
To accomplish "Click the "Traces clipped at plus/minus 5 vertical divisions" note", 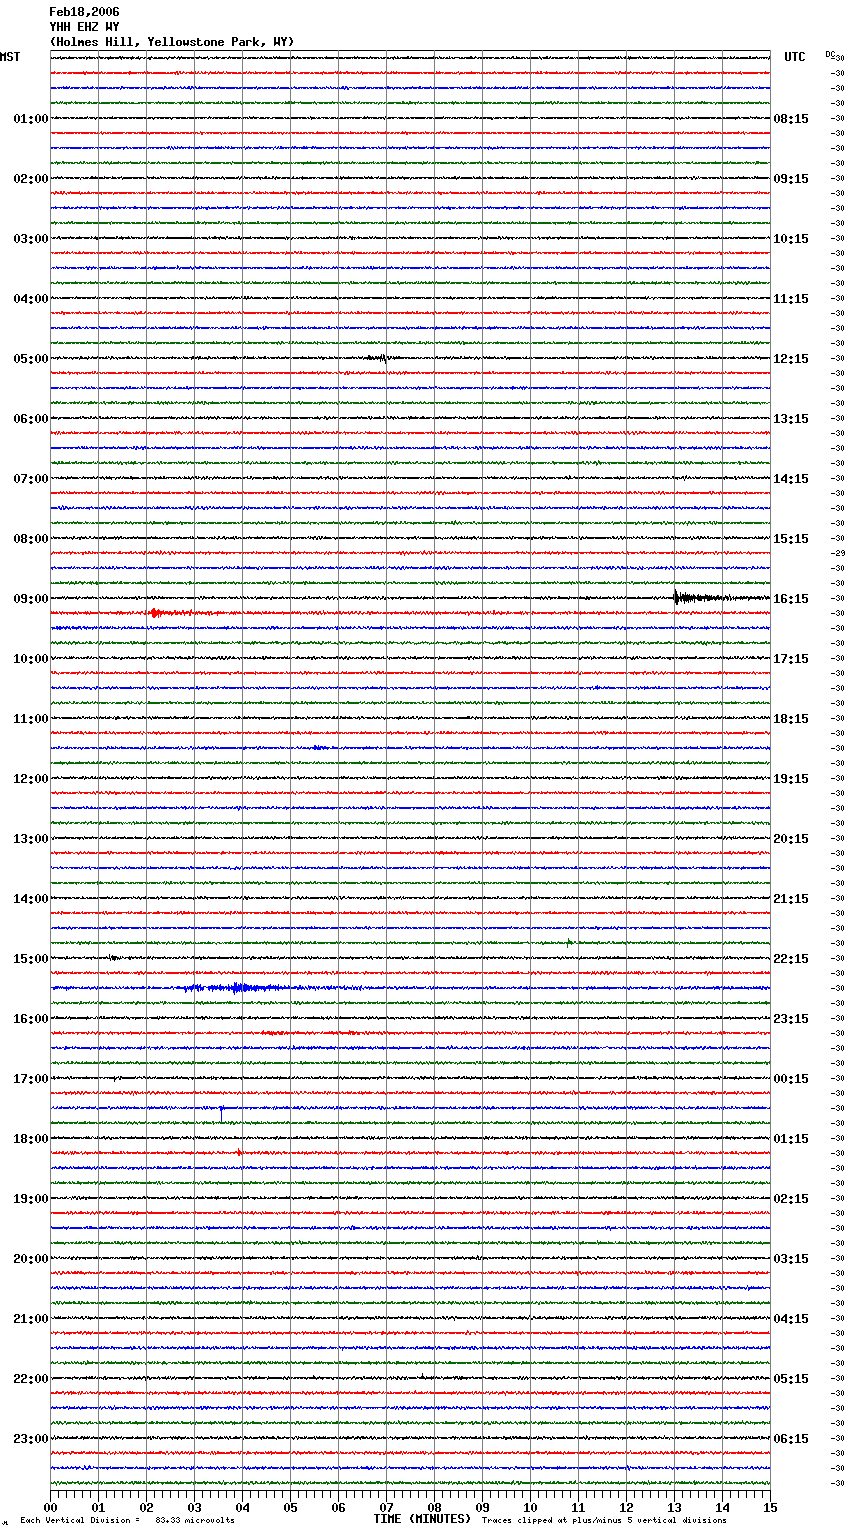I will pyautogui.click(x=604, y=1521).
